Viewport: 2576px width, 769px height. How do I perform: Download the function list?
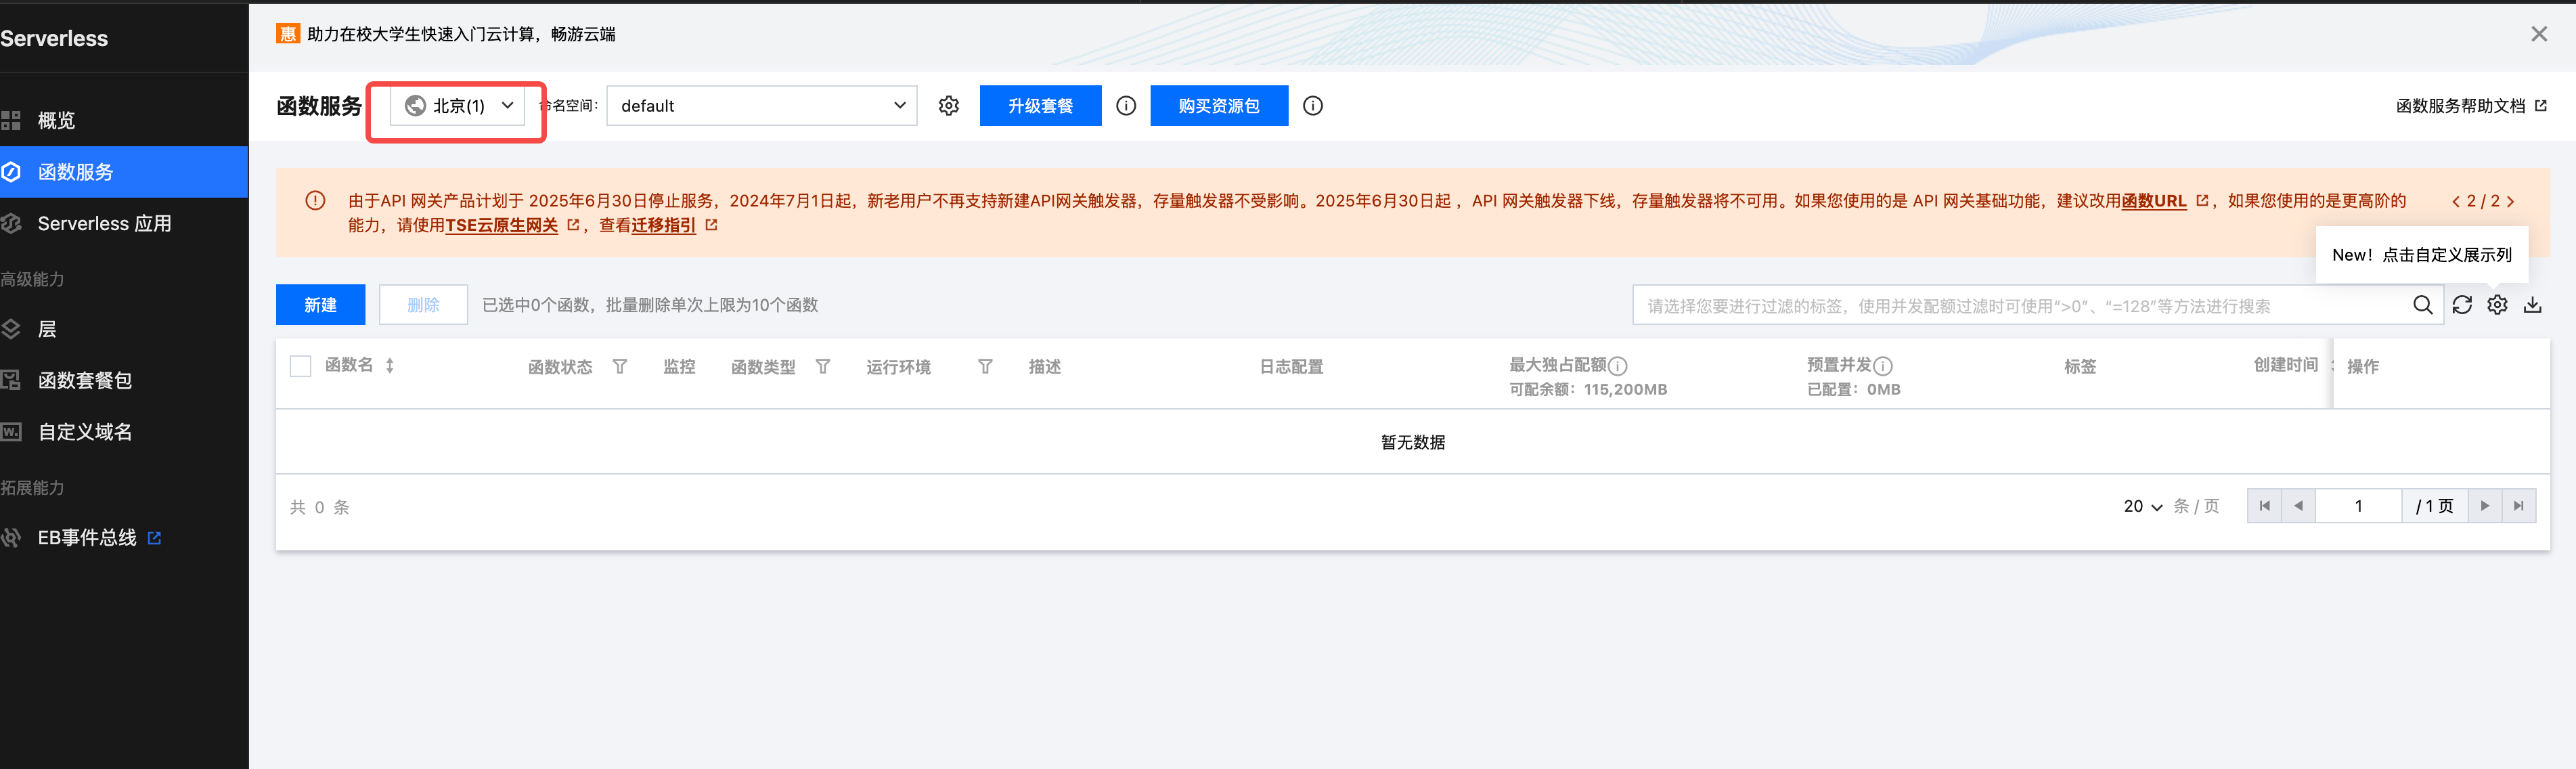(x=2531, y=305)
